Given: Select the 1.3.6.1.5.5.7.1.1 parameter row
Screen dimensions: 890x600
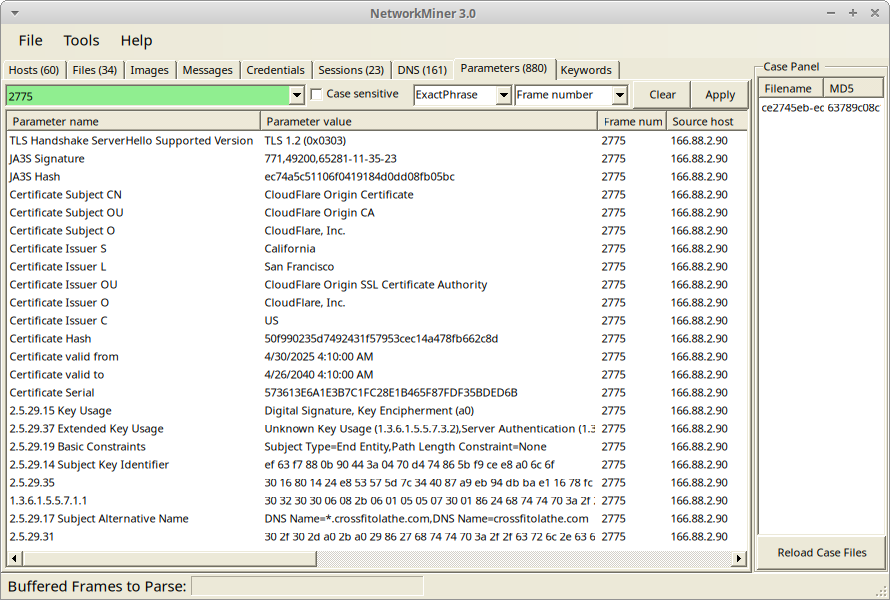Looking at the screenshot, I should click(377, 501).
